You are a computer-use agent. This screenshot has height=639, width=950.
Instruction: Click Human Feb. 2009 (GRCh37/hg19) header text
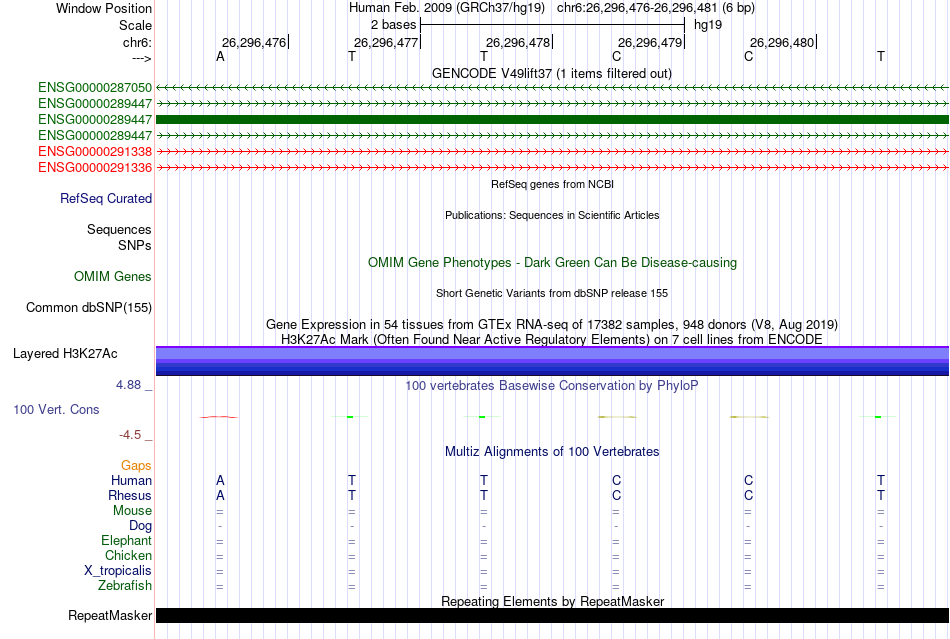(x=447, y=8)
